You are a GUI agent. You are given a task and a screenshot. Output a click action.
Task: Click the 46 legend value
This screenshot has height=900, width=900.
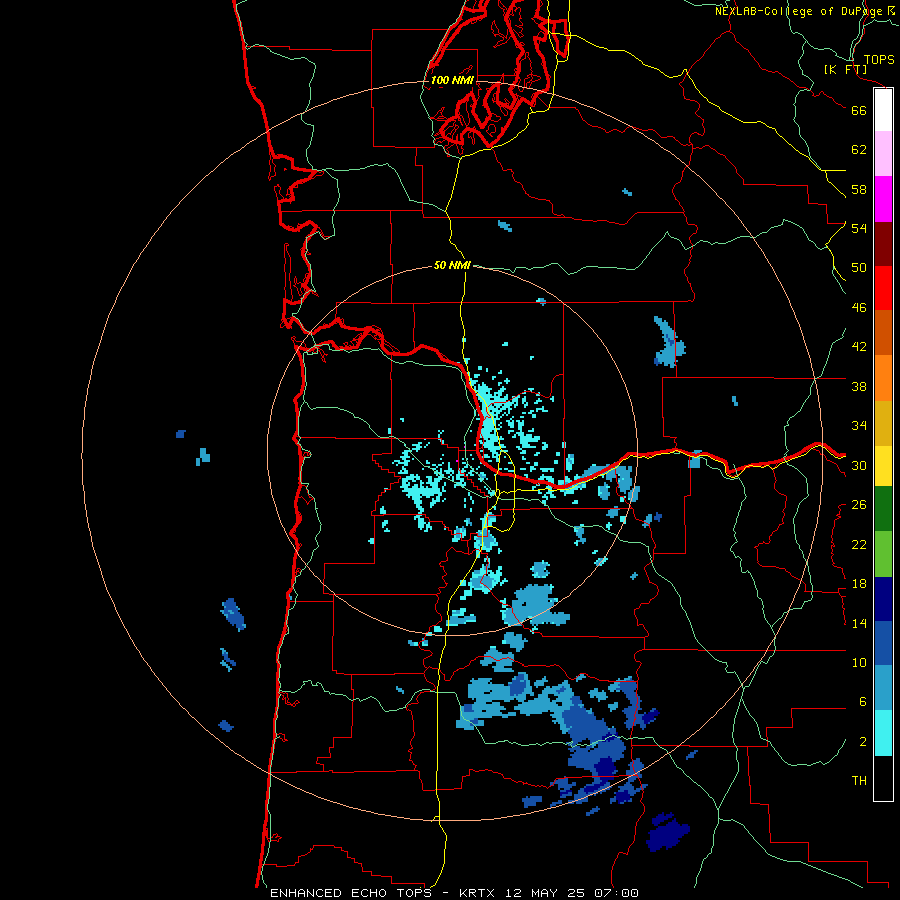click(x=859, y=308)
